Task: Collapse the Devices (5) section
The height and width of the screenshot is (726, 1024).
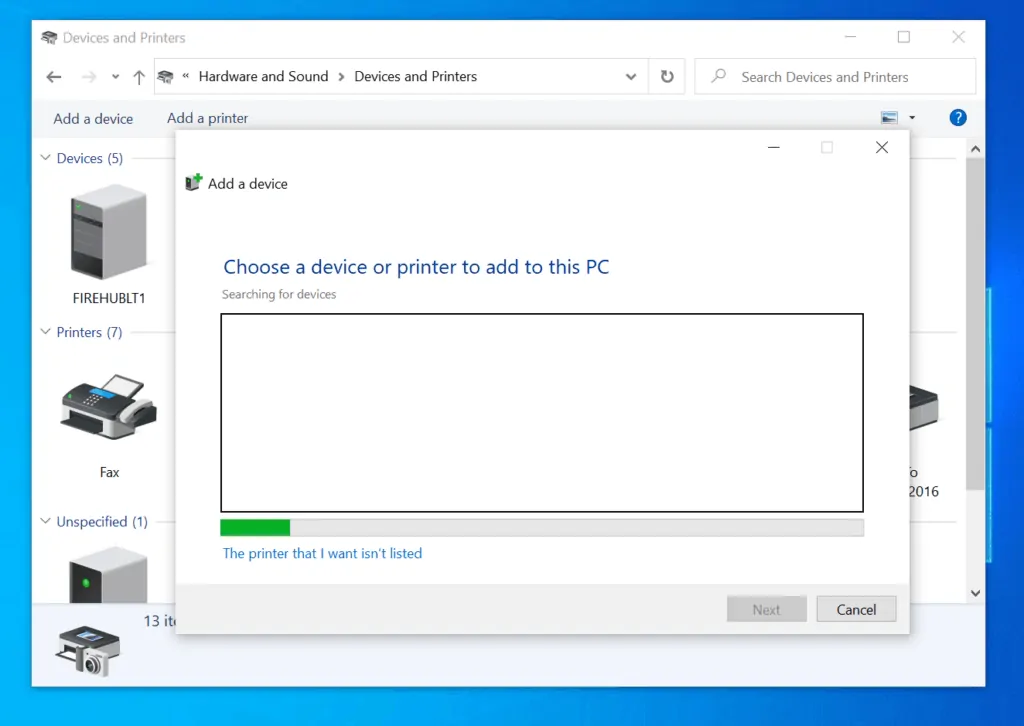Action: pyautogui.click(x=44, y=158)
